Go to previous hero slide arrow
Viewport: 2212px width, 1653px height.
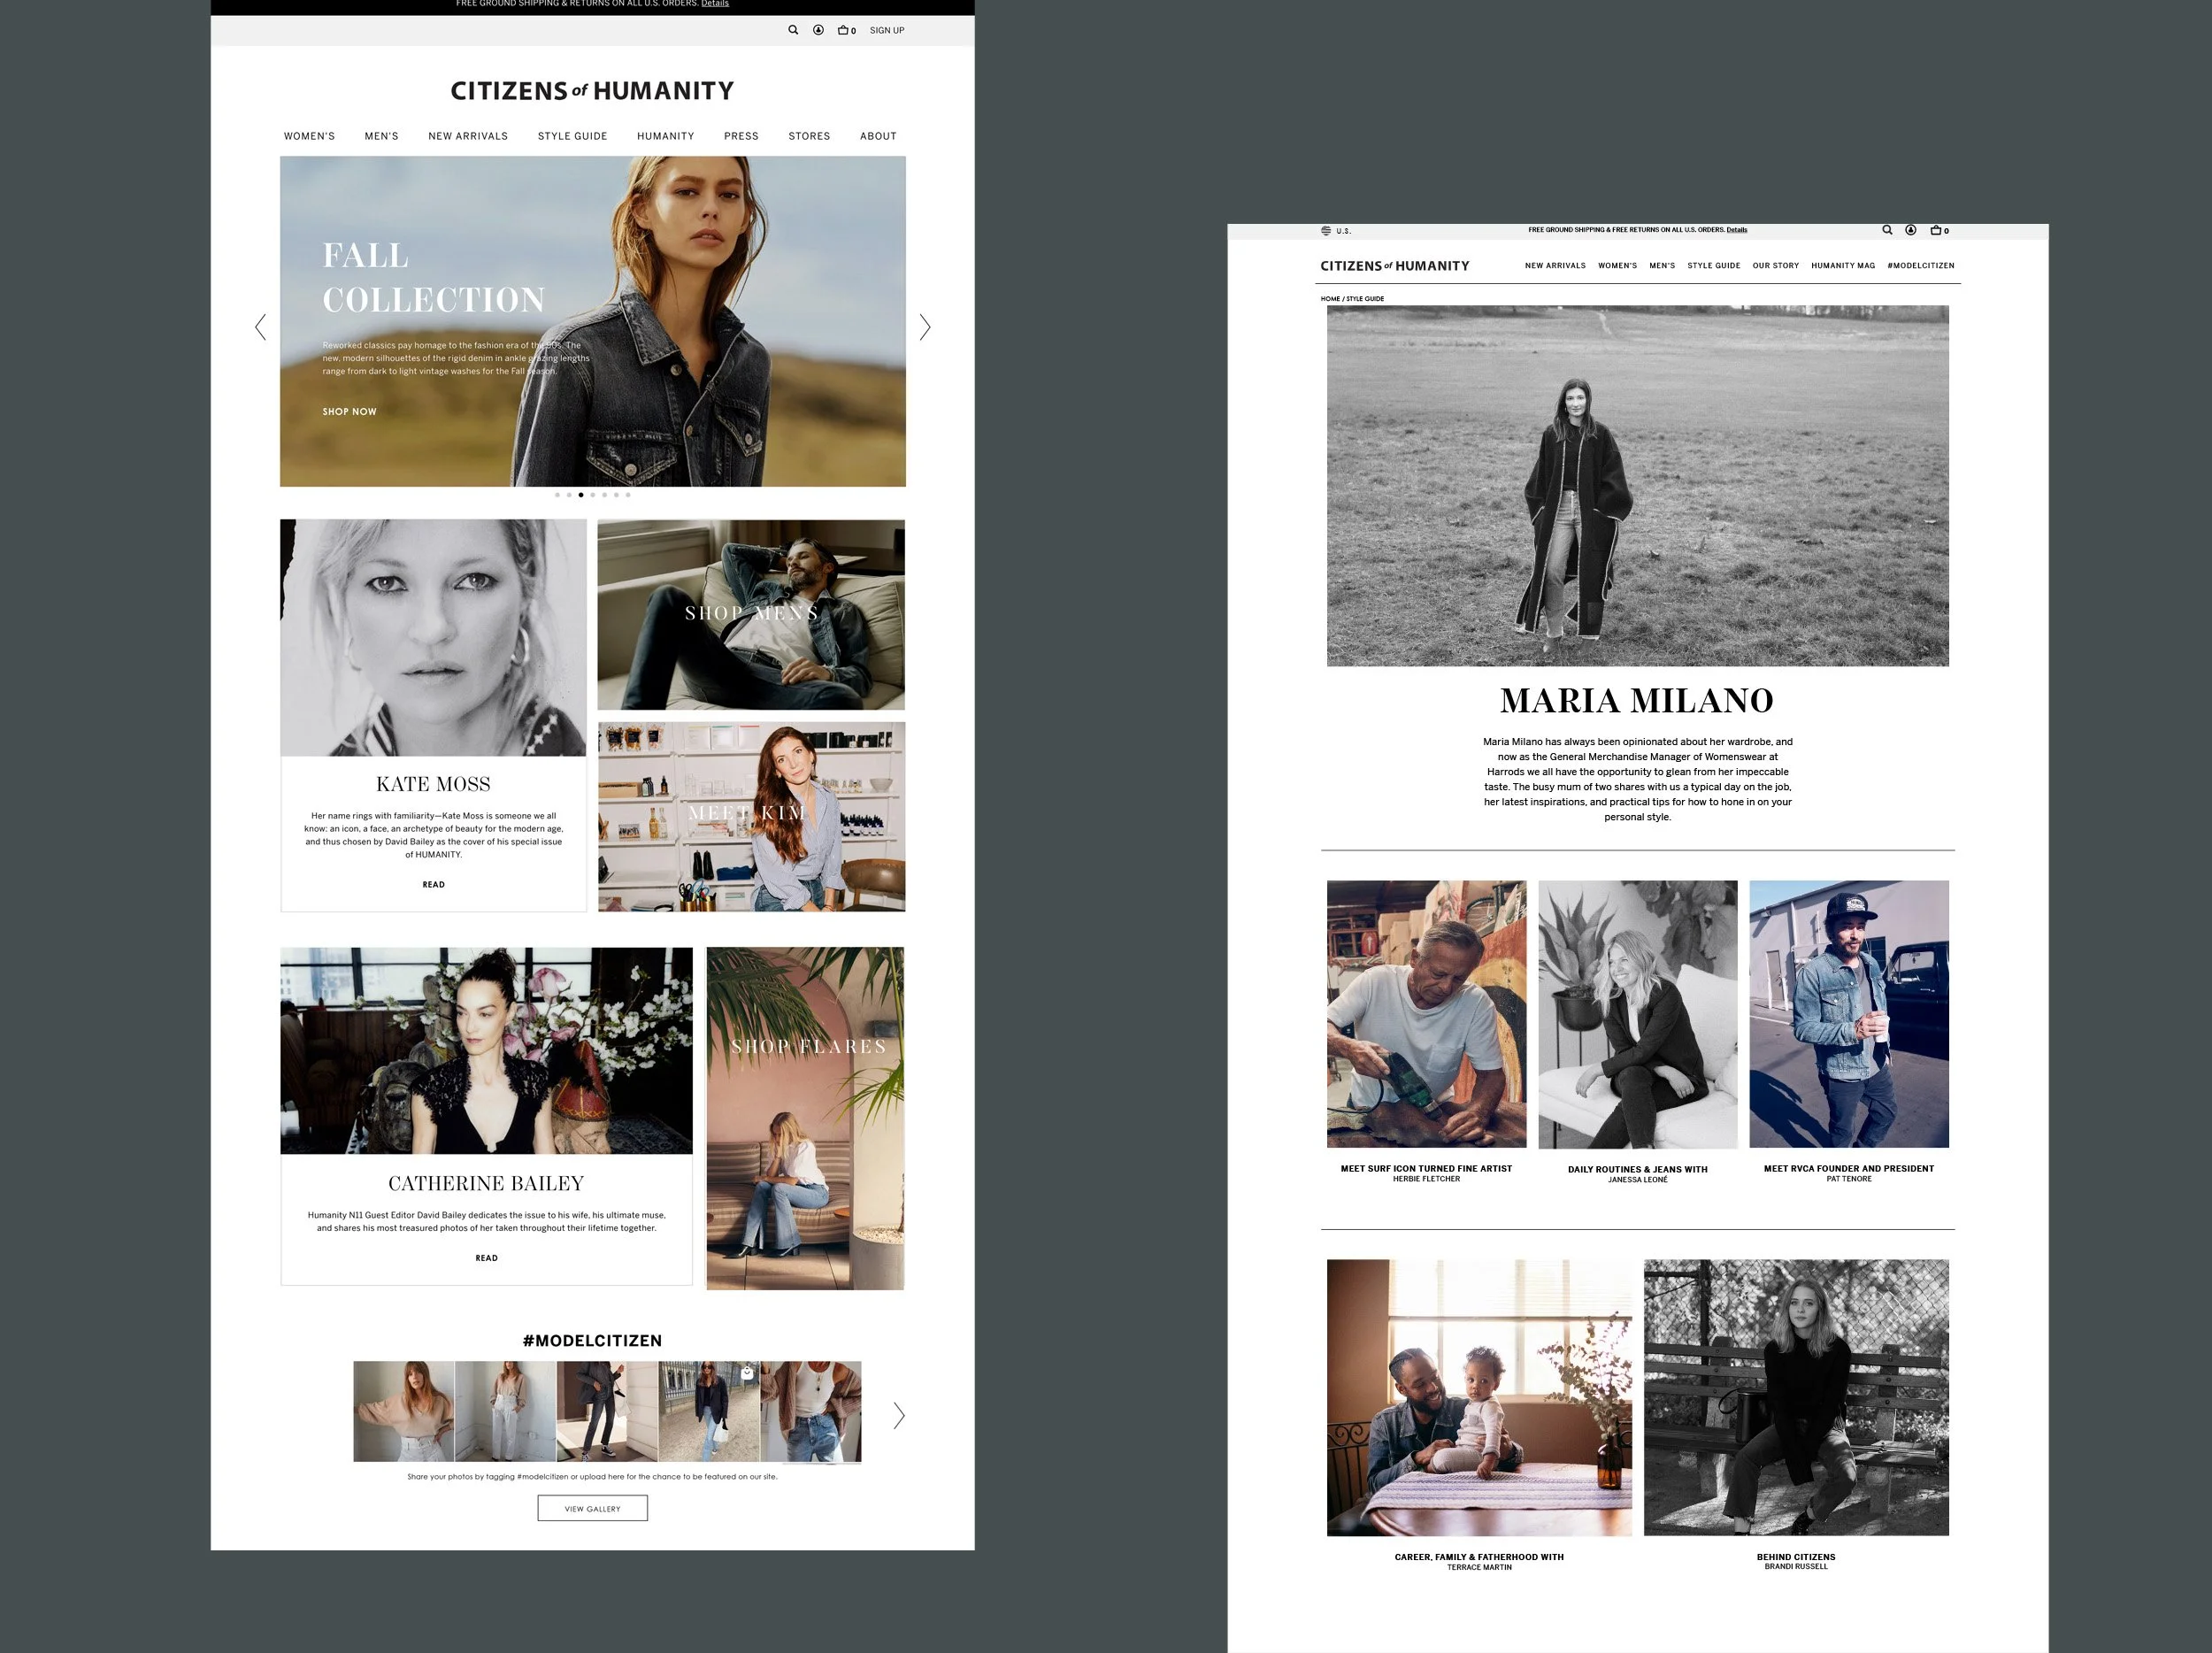click(x=261, y=327)
